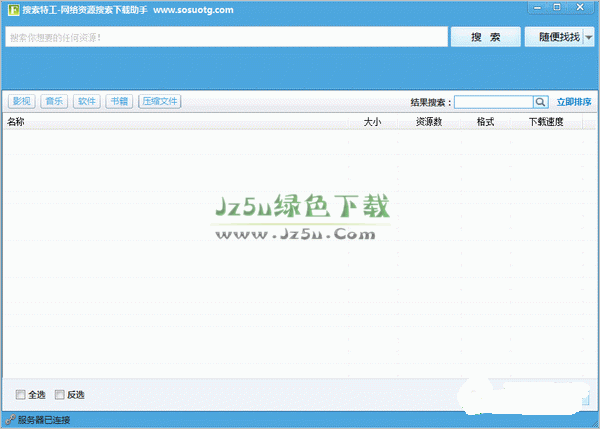Filter results by 软件 category
Image resolution: width=600 pixels, height=429 pixels.
86,101
